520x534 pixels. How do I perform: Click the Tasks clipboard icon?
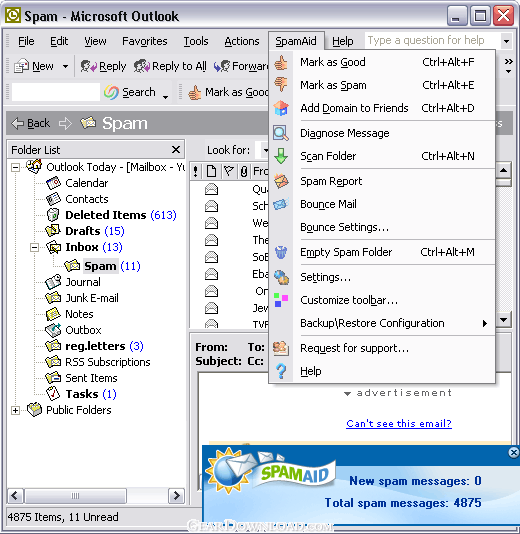point(53,394)
